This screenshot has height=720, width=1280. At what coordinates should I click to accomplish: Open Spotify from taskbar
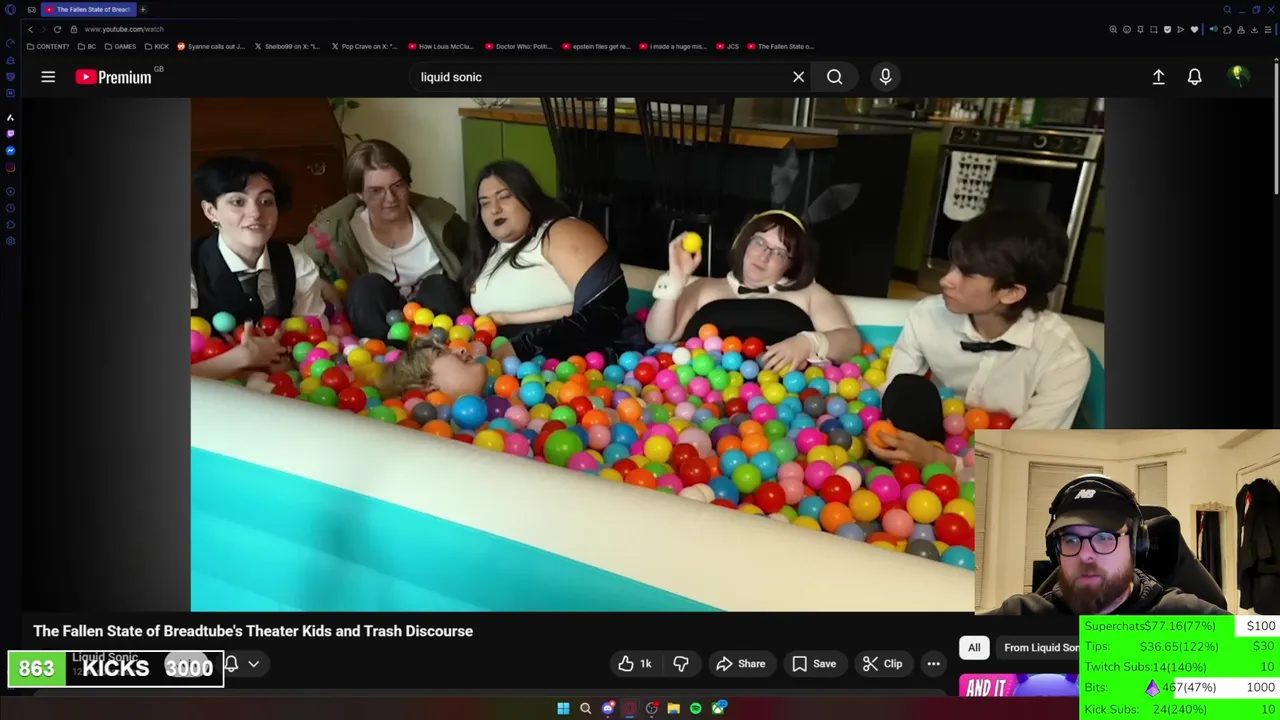(696, 709)
